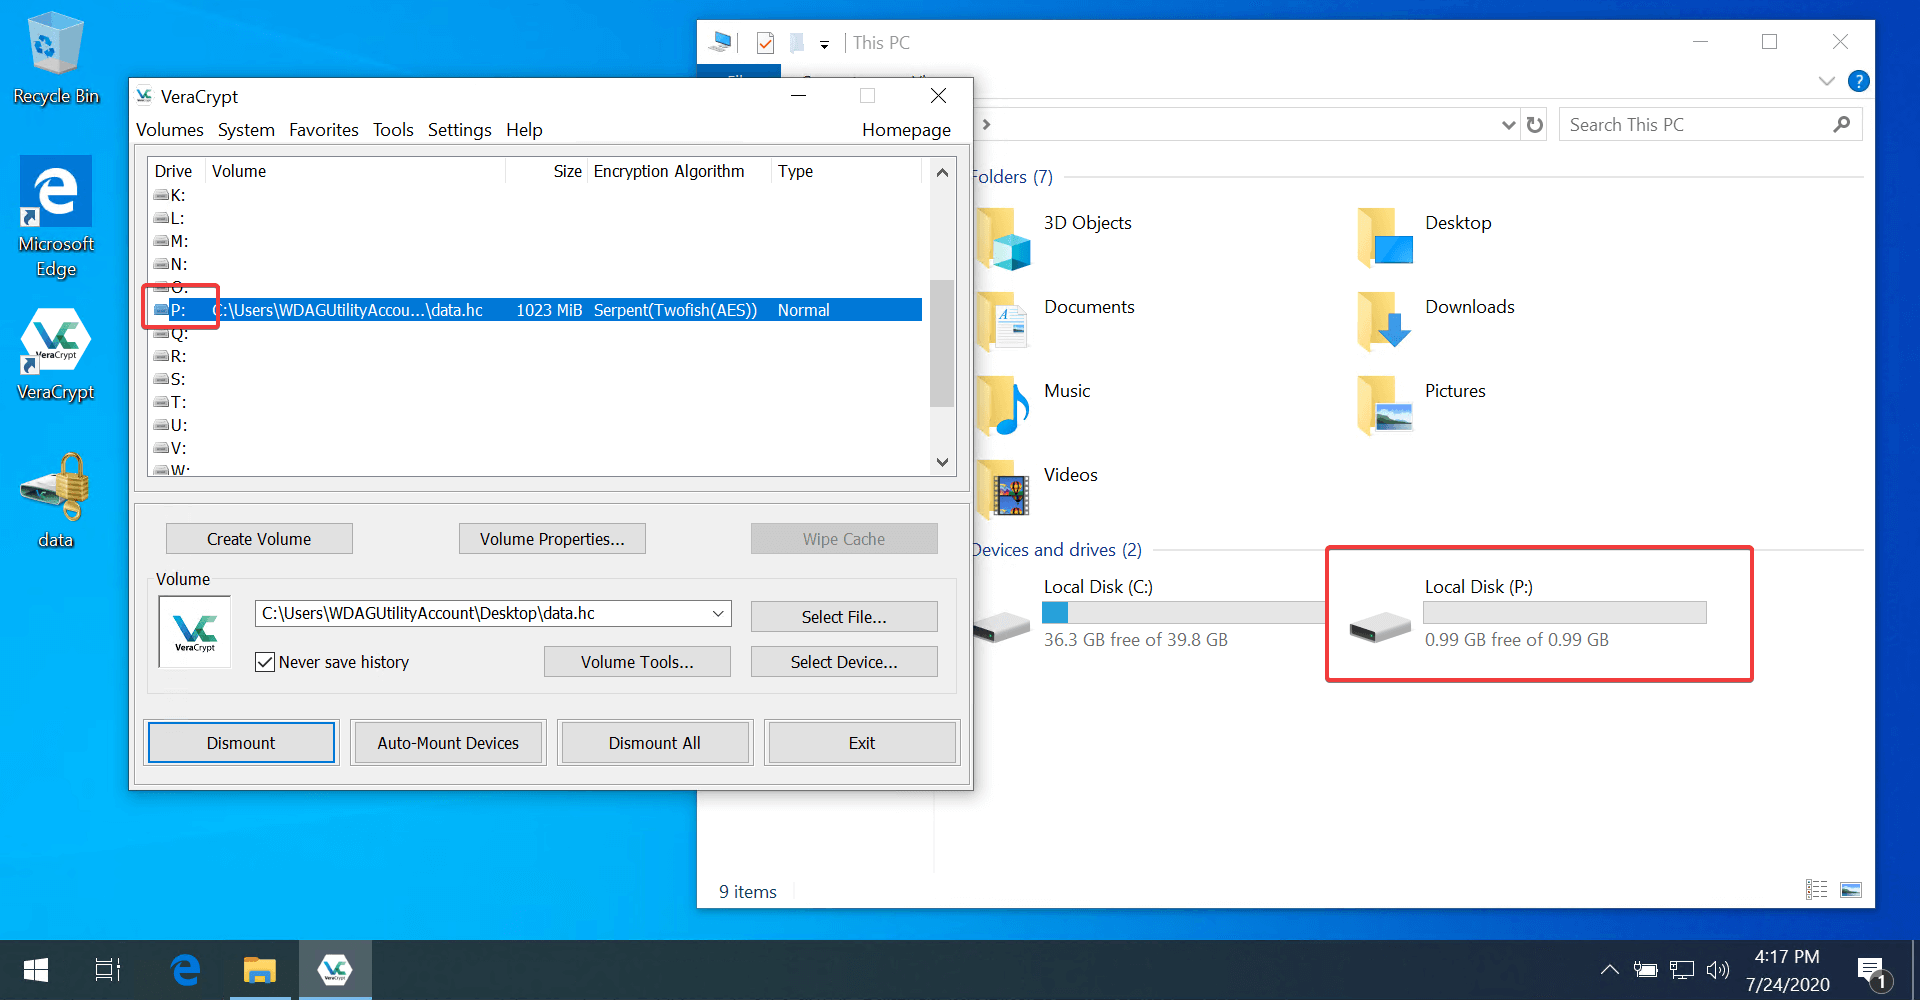The height and width of the screenshot is (1000, 1920).
Task: Open the volume path dropdown in VeraCrypt
Action: pyautogui.click(x=717, y=613)
